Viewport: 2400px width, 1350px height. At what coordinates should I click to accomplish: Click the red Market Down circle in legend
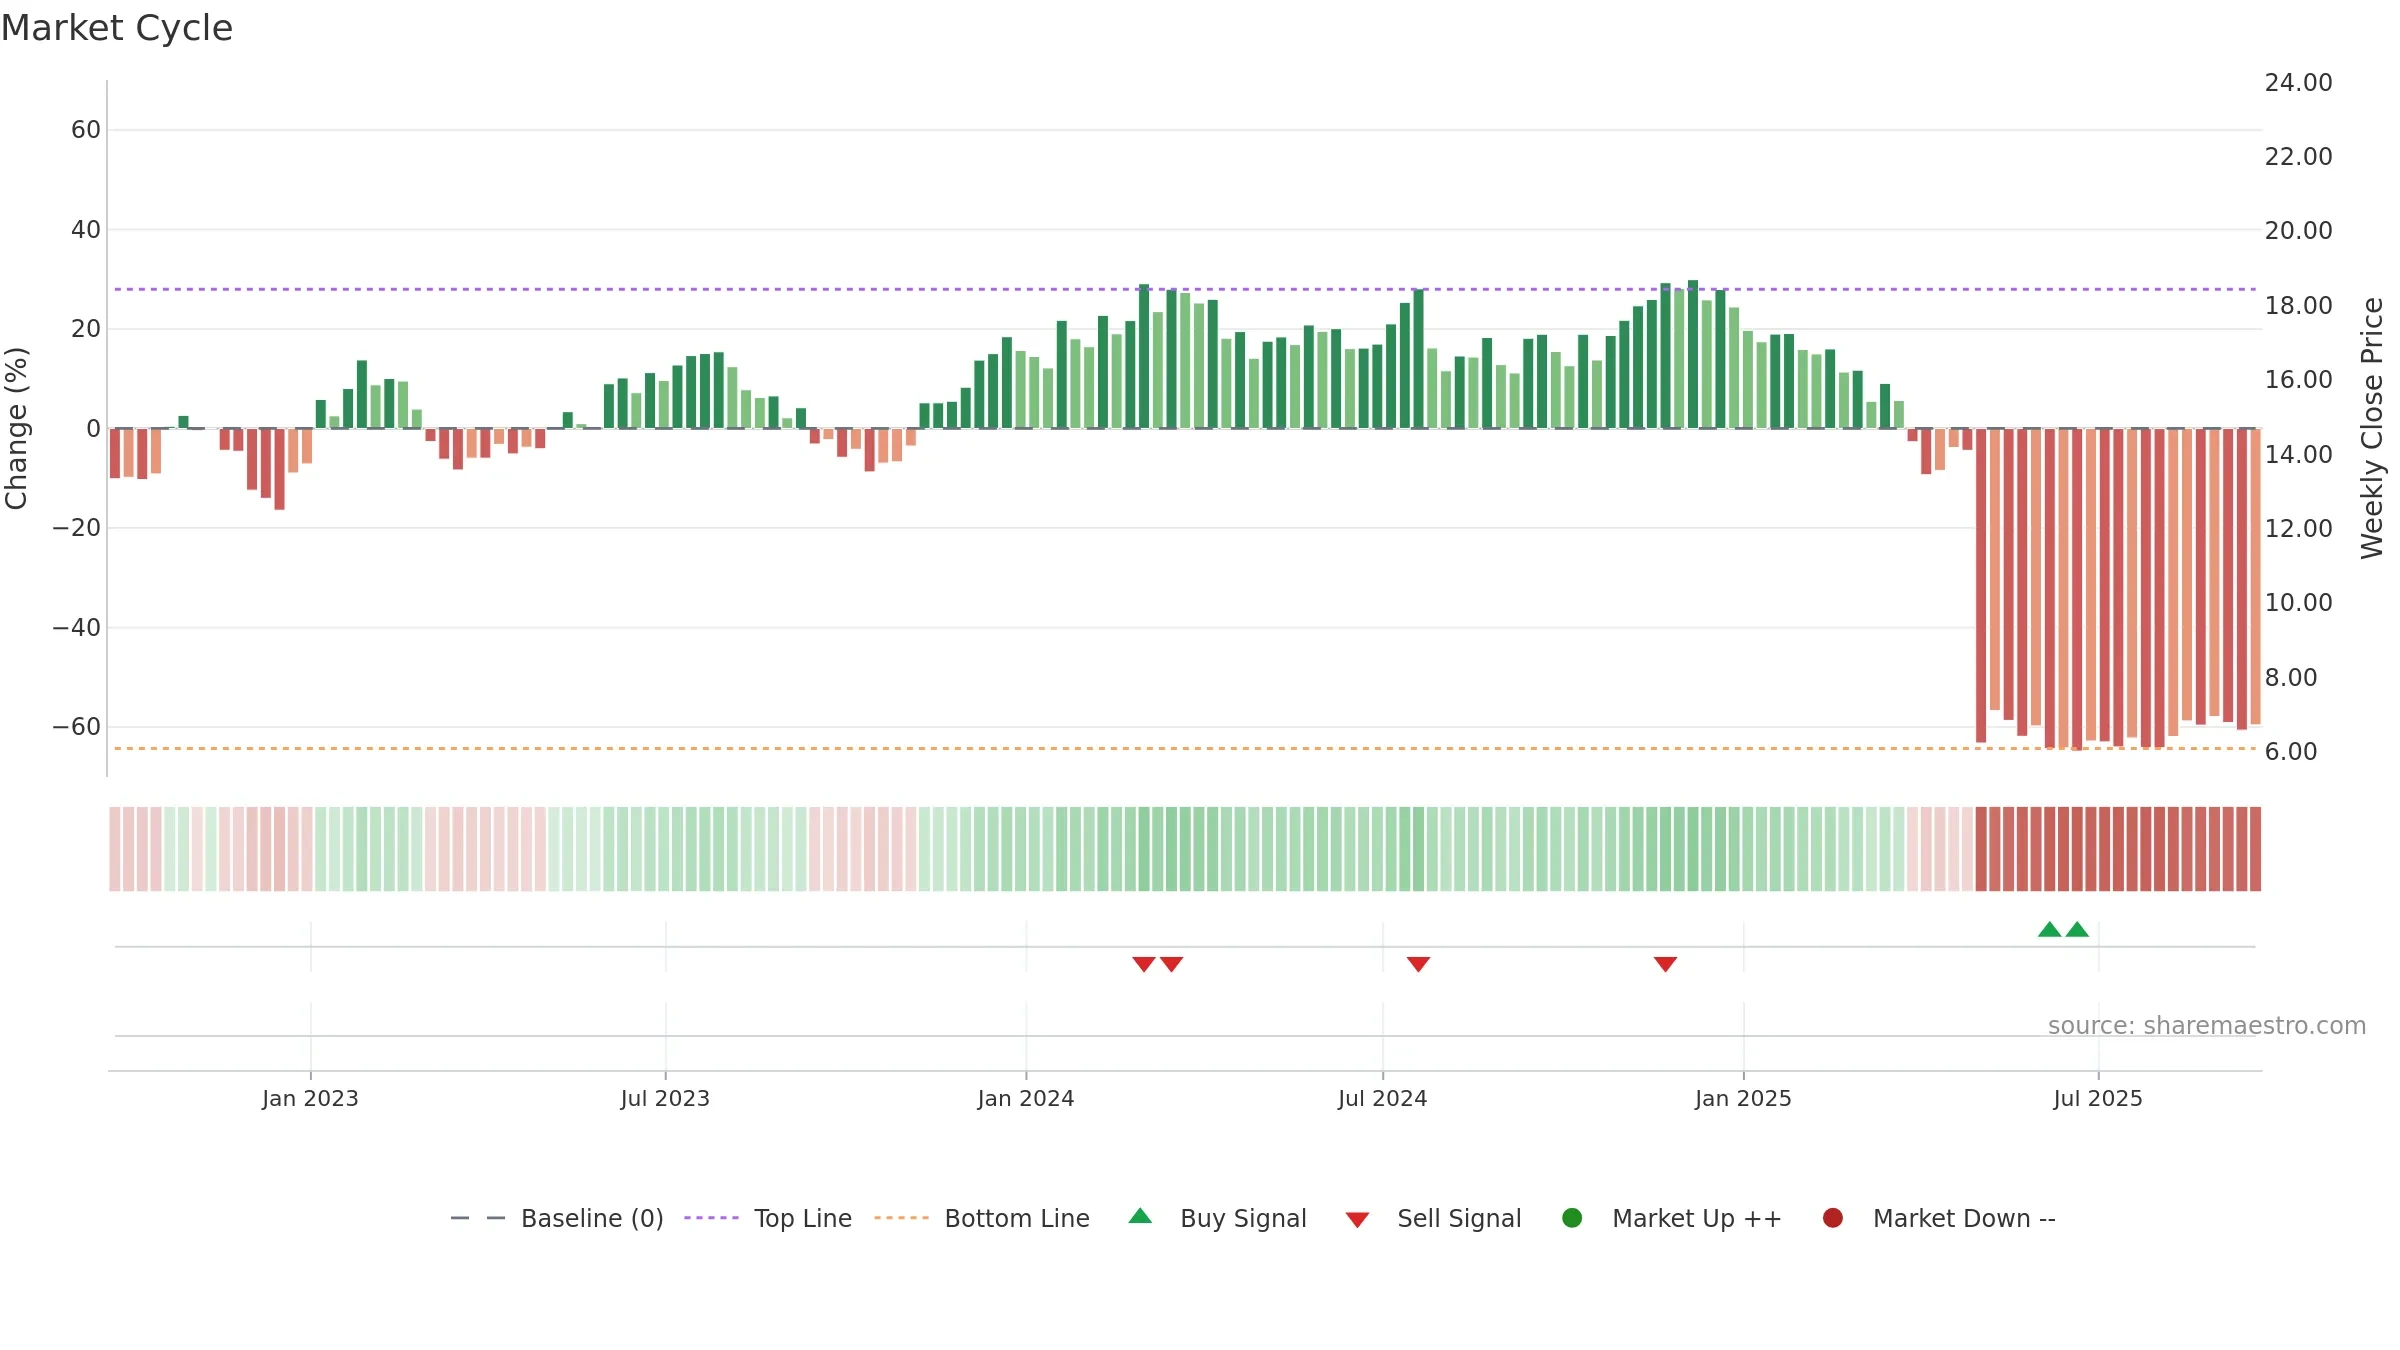point(1833,1218)
